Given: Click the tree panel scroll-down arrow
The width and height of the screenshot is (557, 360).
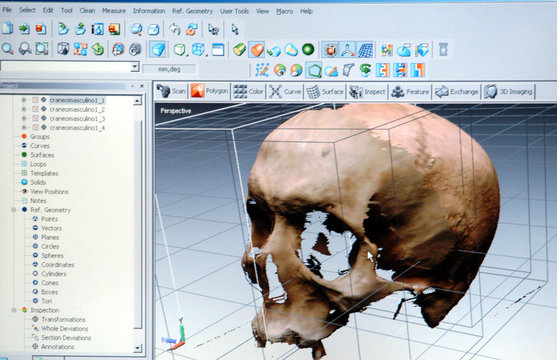Looking at the screenshot, I should click(x=137, y=348).
